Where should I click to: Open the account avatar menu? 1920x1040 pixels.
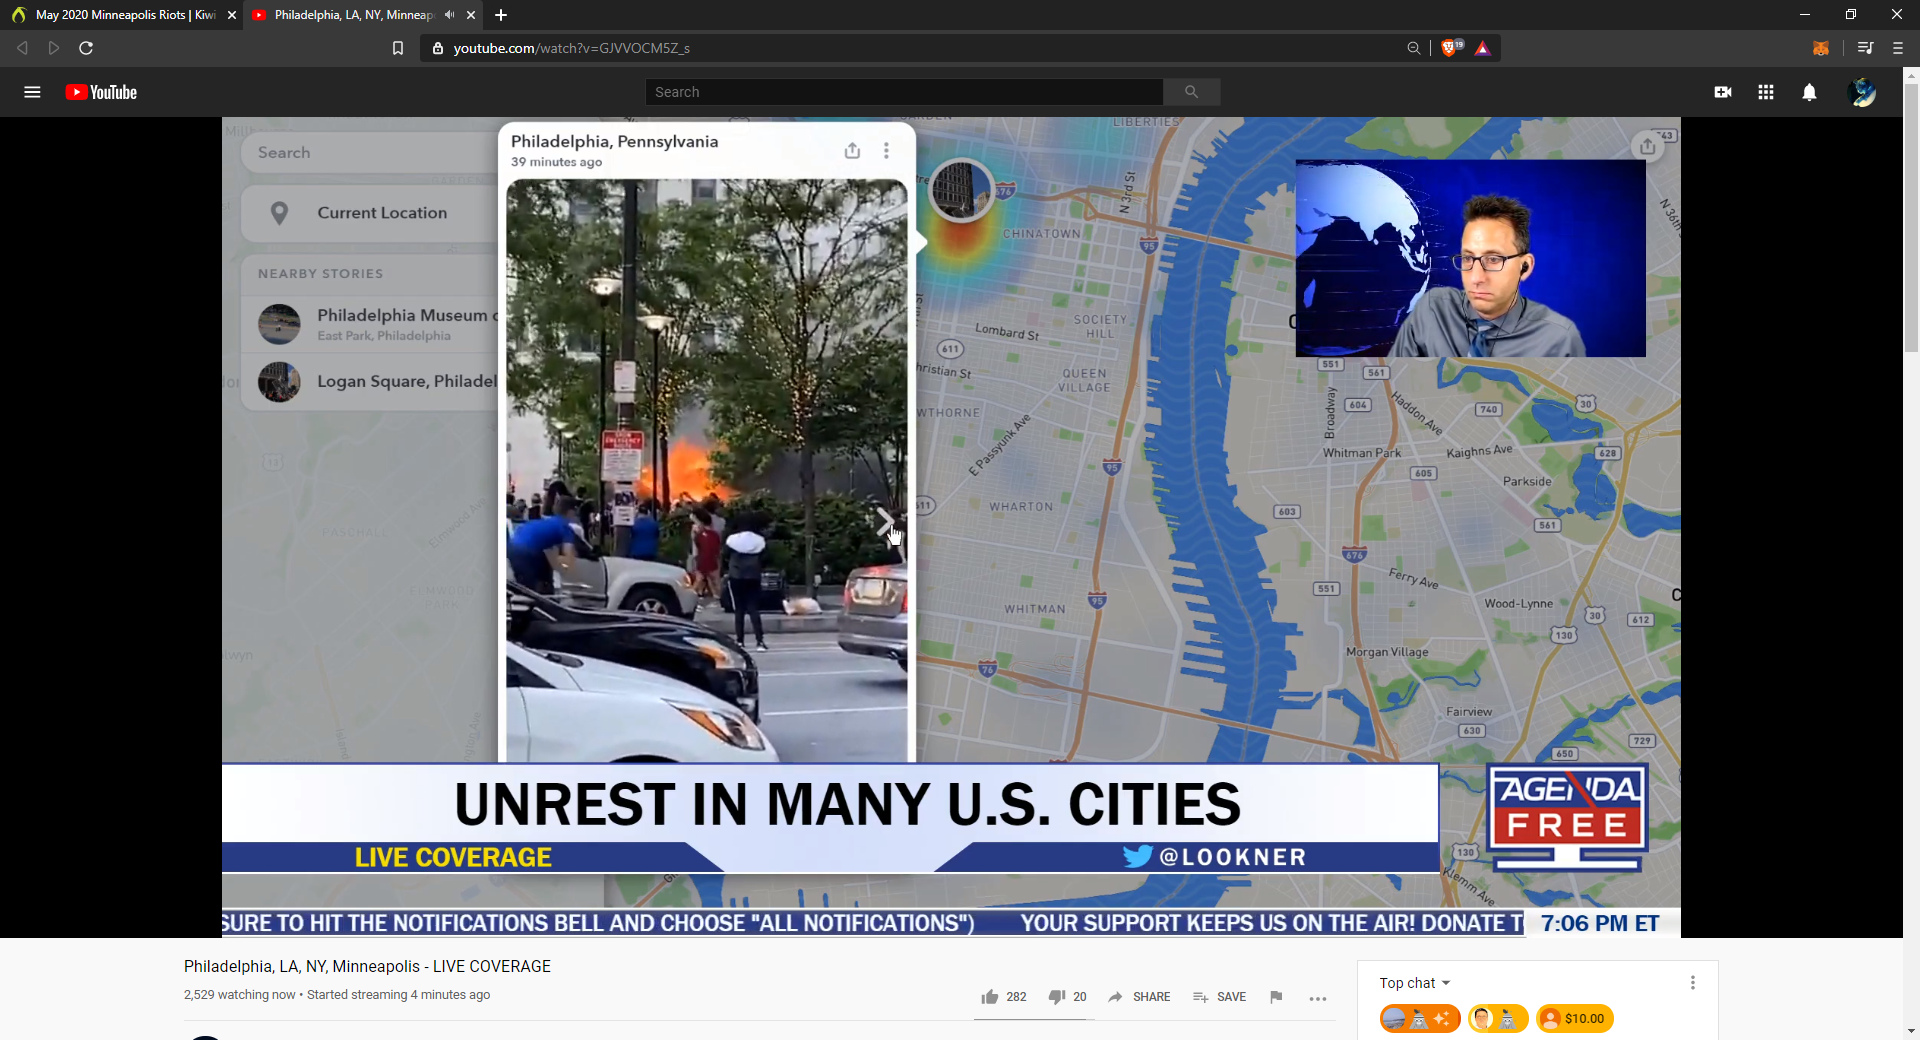1862,92
